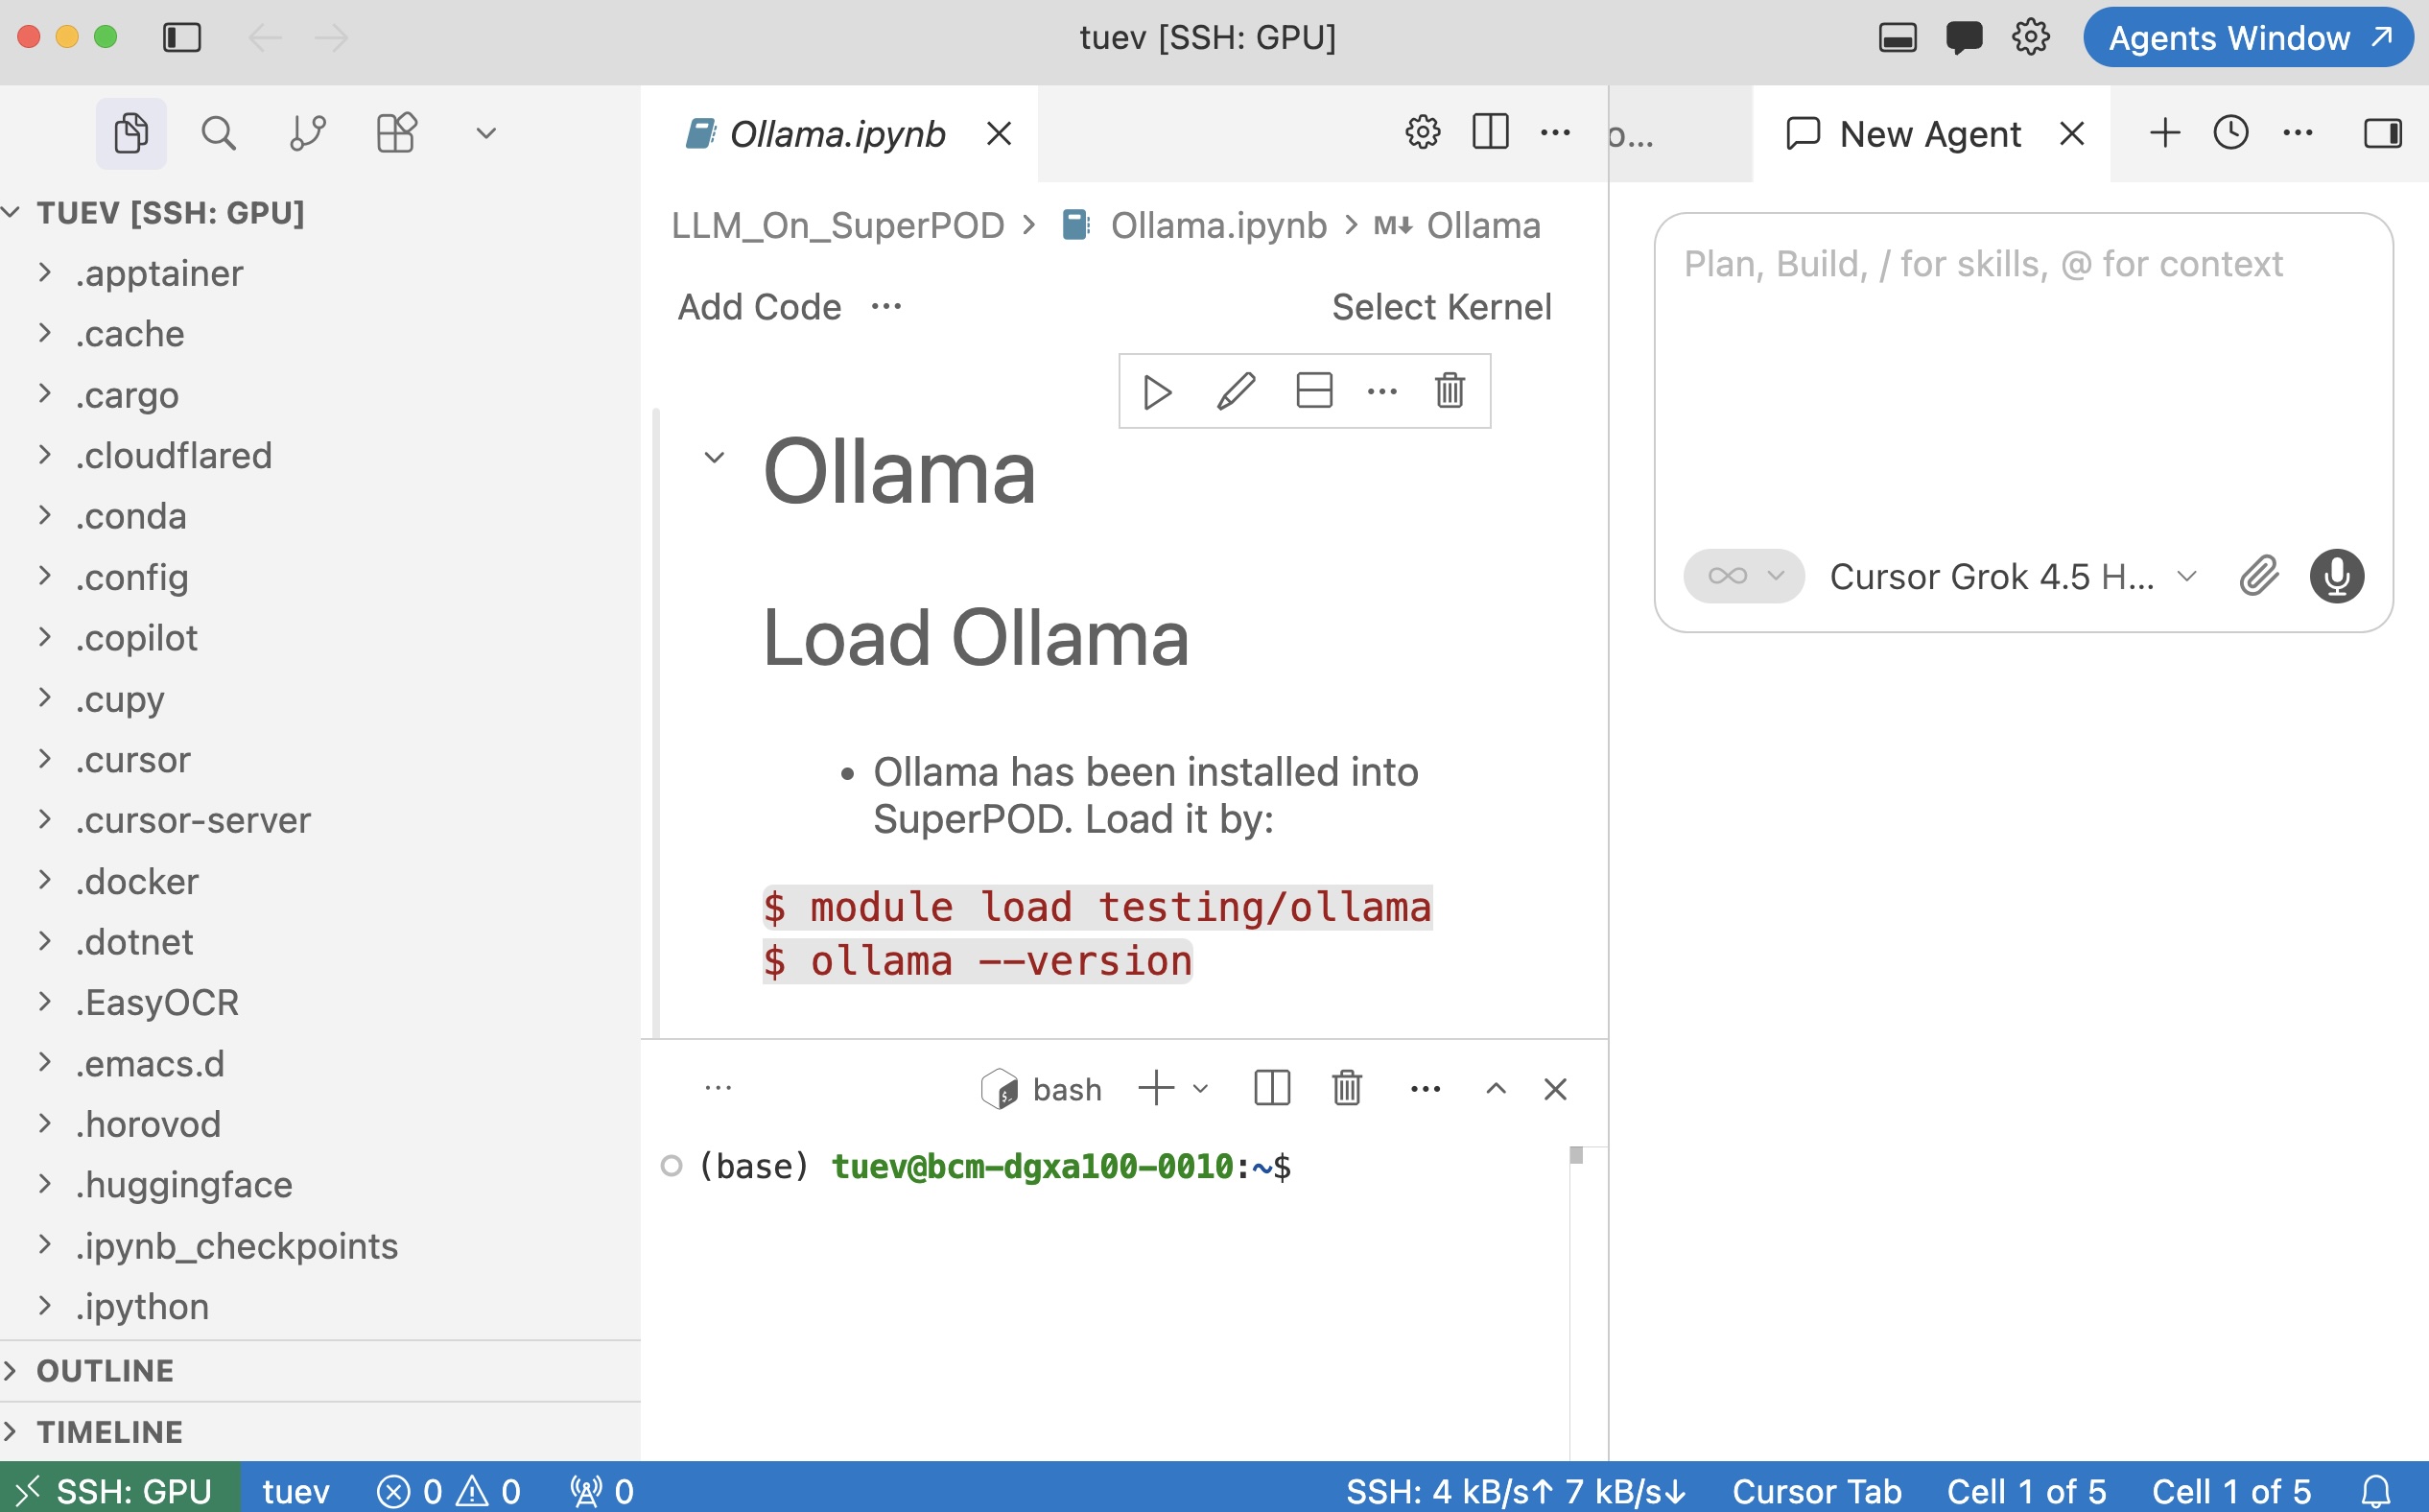Show more sidebar views chevron
Viewport: 2429px width, 1512px height.
point(486,133)
